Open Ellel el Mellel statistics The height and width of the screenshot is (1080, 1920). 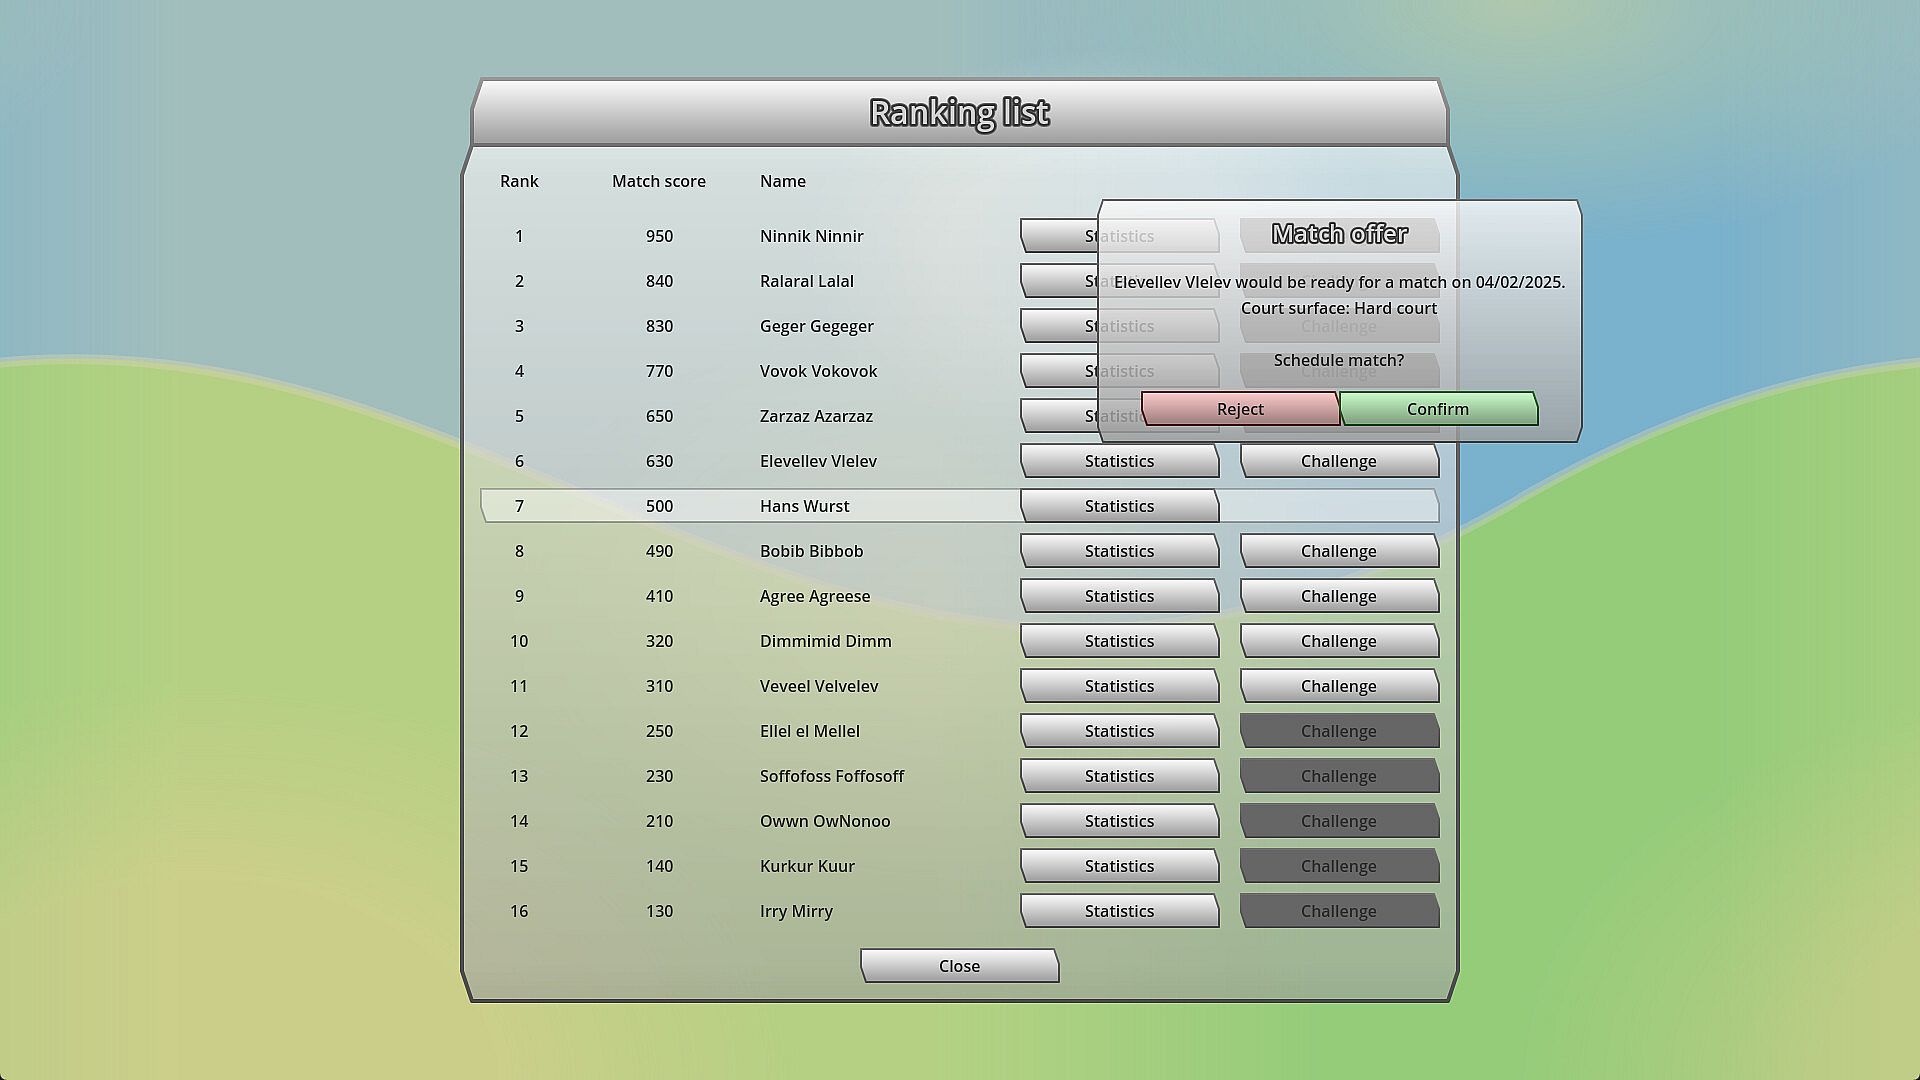tap(1119, 731)
